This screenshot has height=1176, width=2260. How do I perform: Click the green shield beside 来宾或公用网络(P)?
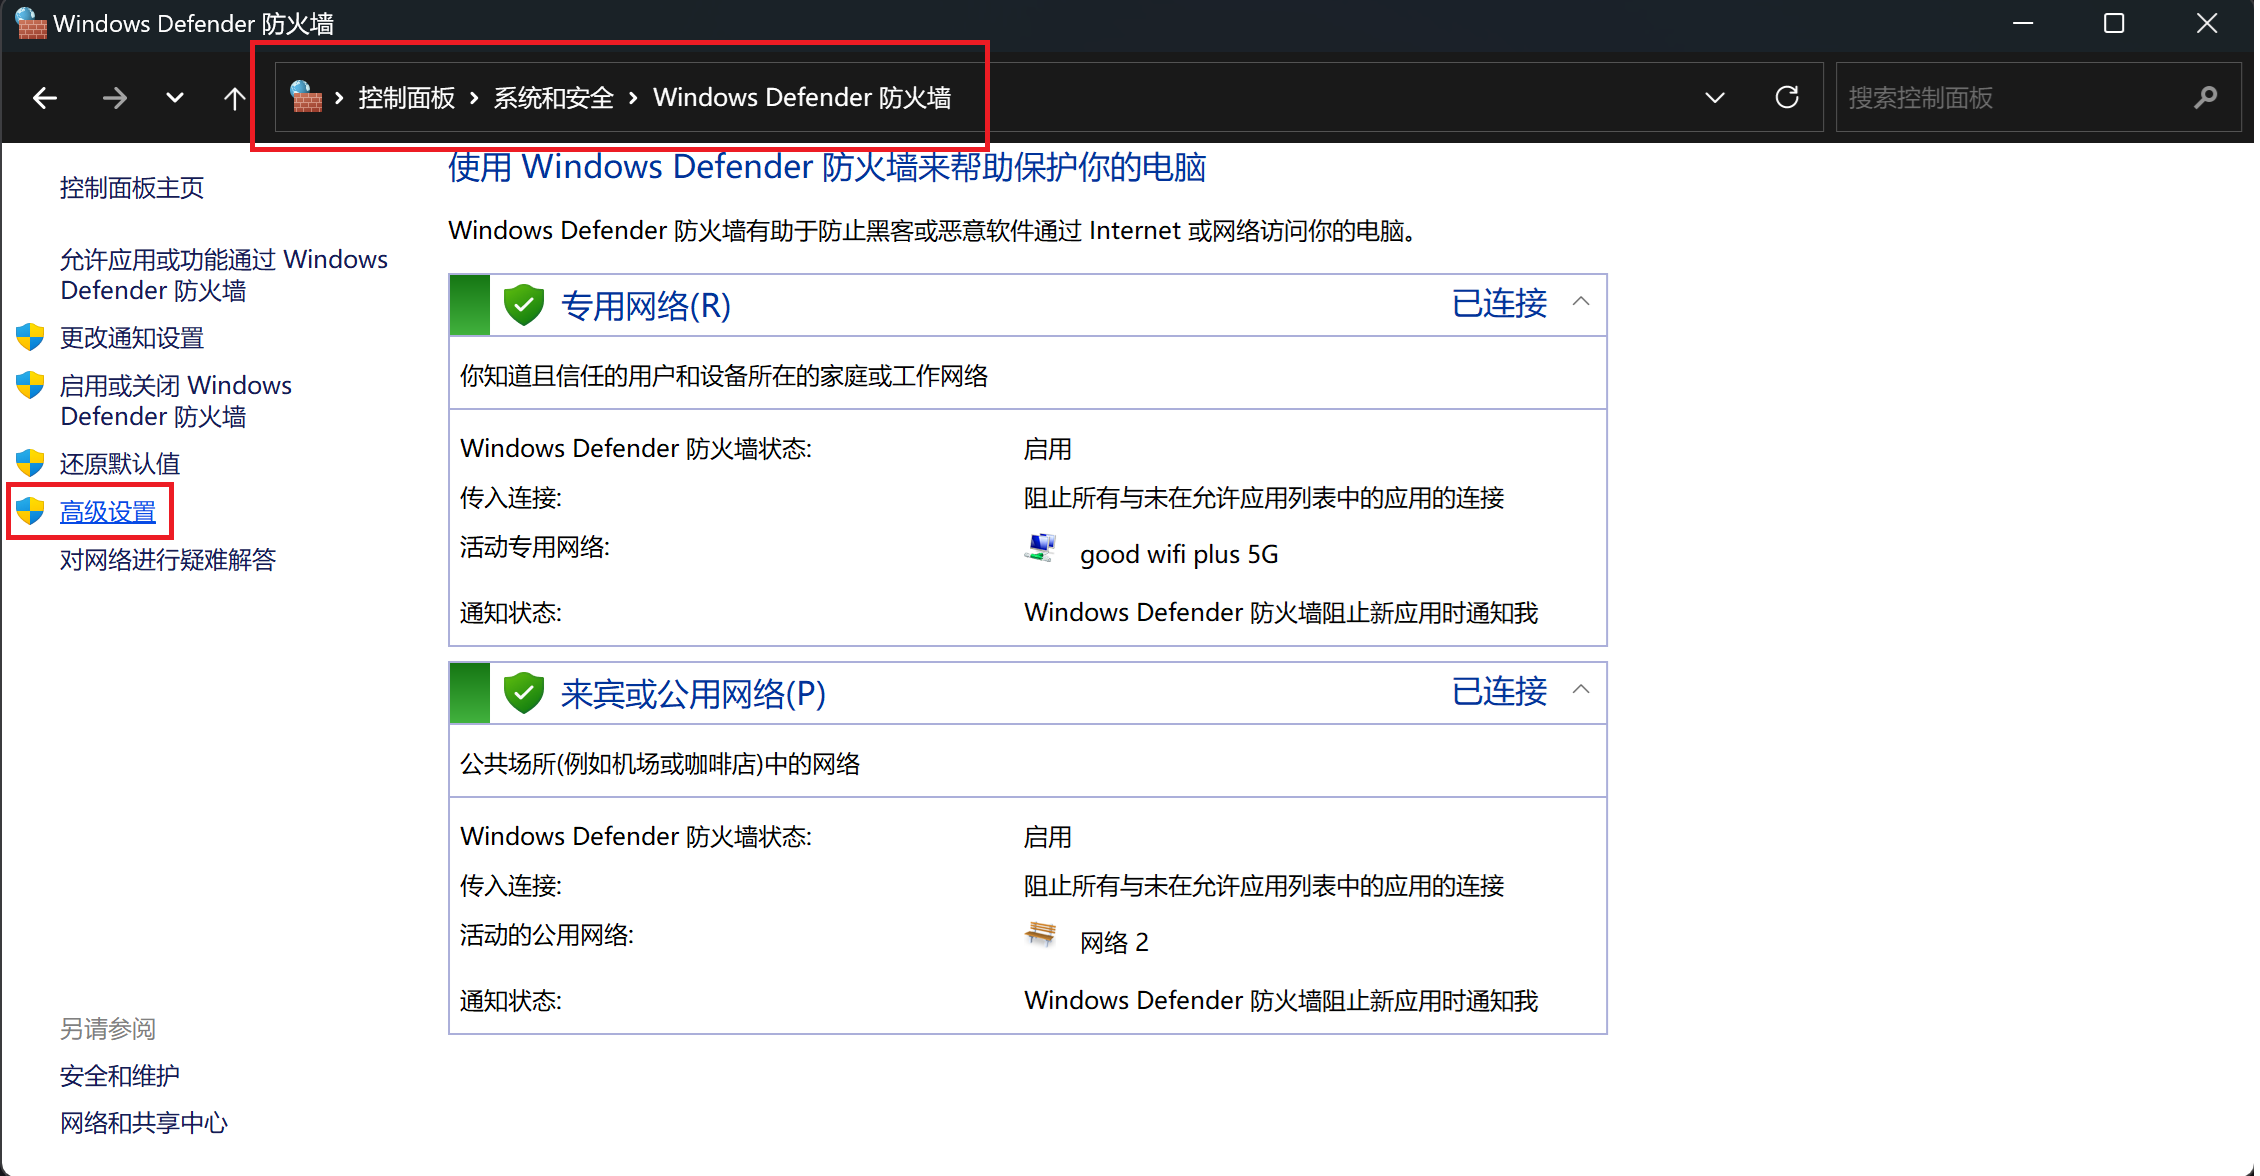click(523, 693)
